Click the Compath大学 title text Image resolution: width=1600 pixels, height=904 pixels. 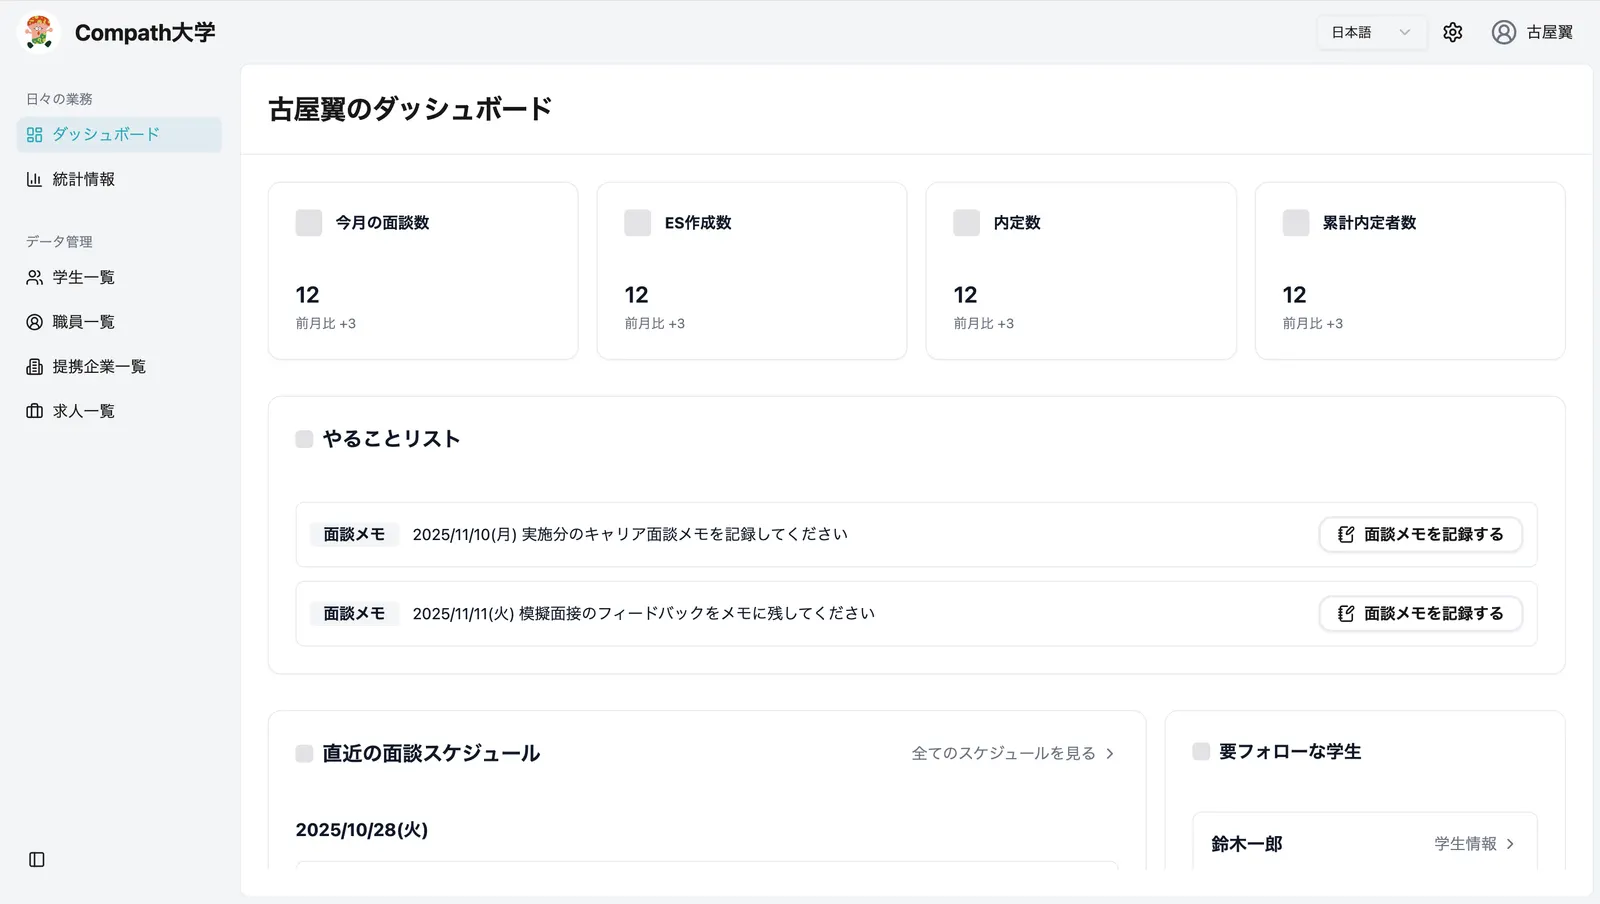click(x=145, y=32)
